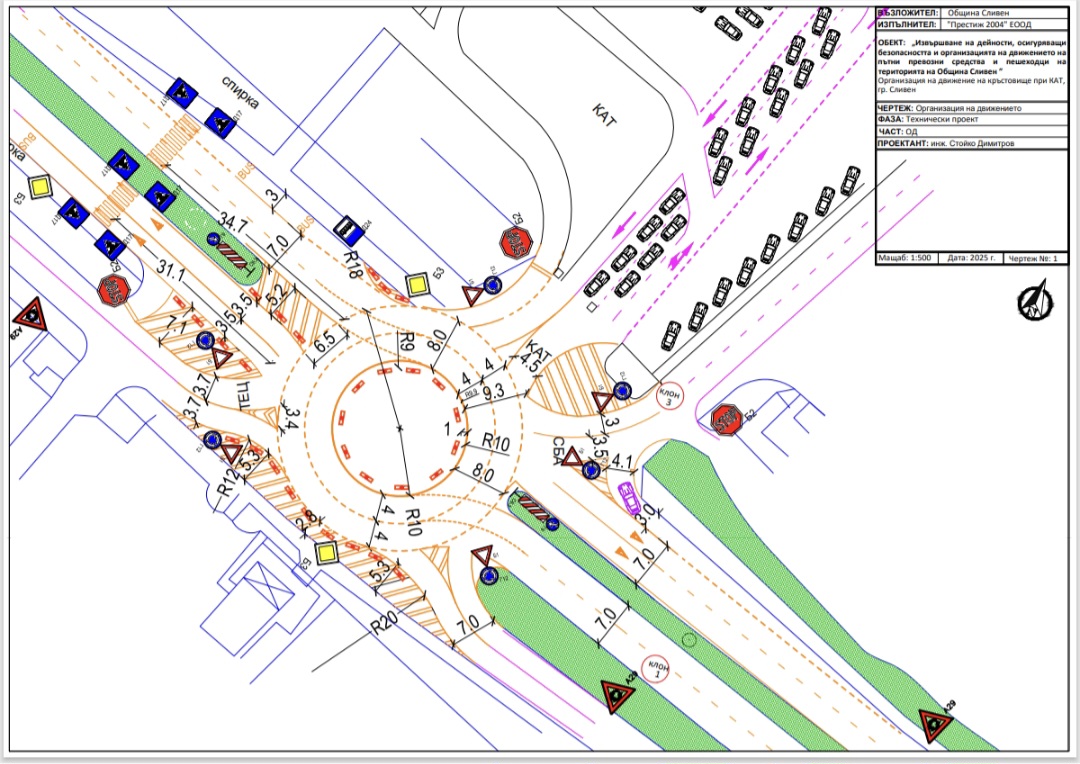Click the Мащаб 1:500 scale cell
This screenshot has width=1080, height=764.
(x=907, y=258)
